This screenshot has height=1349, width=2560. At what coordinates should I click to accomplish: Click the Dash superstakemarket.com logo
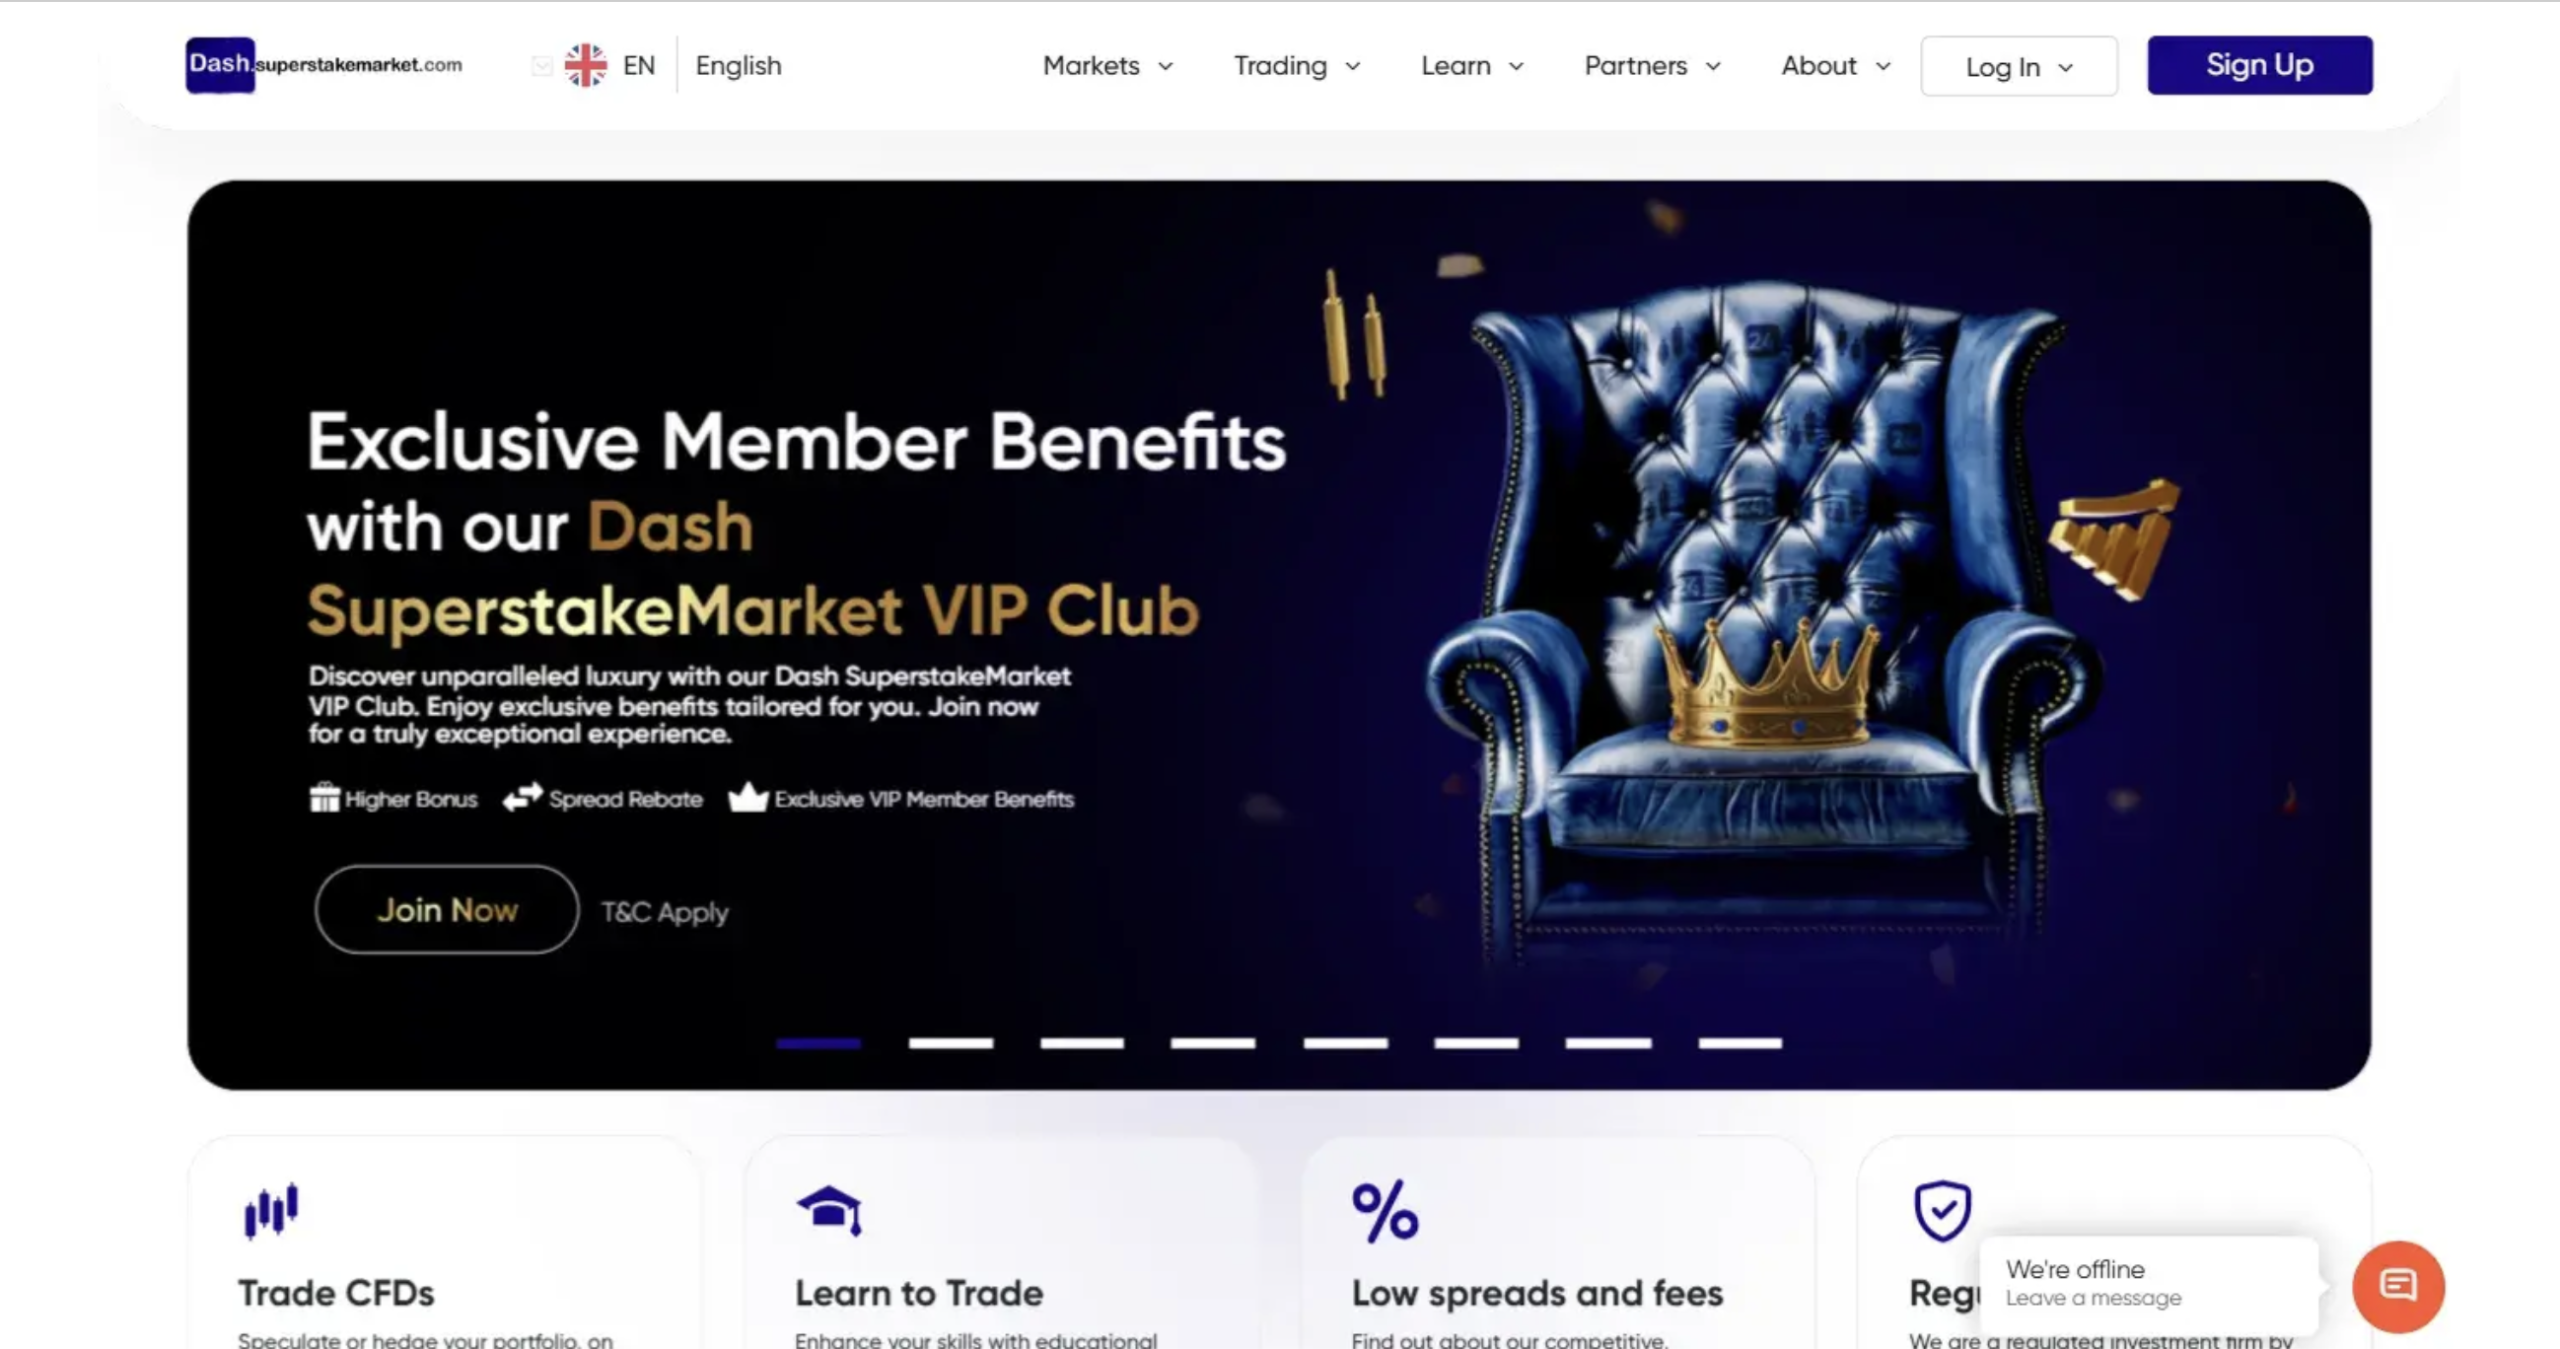[324, 65]
